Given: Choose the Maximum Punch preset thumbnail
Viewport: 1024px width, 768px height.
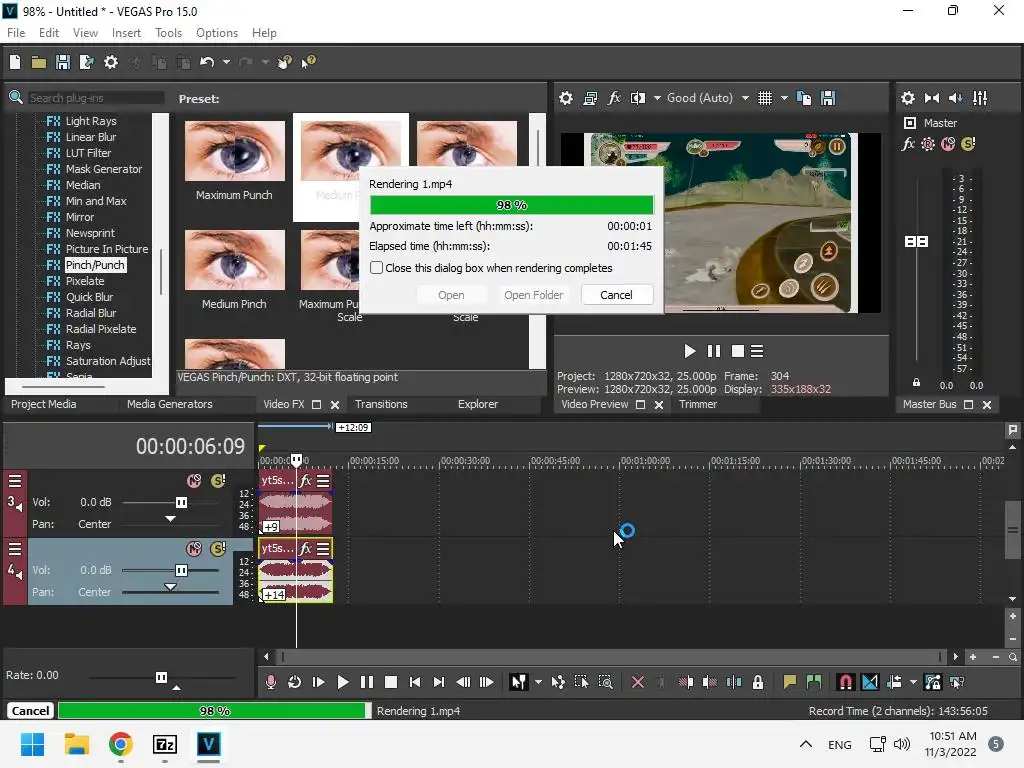Looking at the screenshot, I should click(x=234, y=151).
